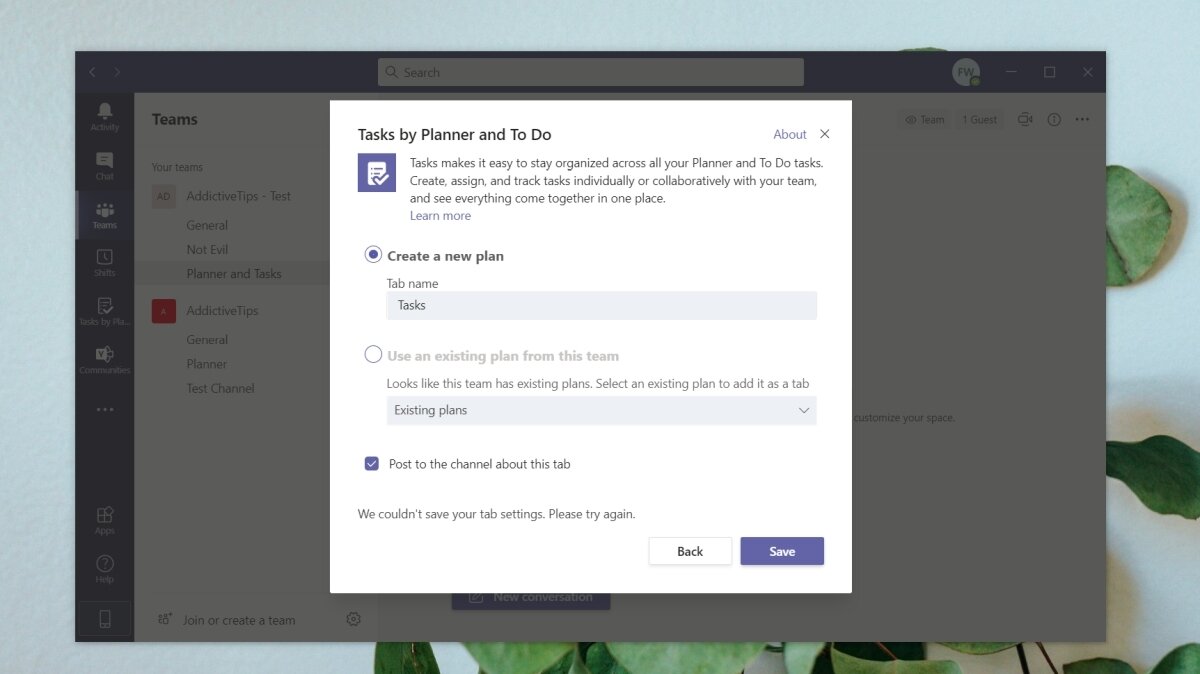Screen dimensions: 1200x674
Task: Collapse the AddictiveTips - Test team
Action: (240, 196)
